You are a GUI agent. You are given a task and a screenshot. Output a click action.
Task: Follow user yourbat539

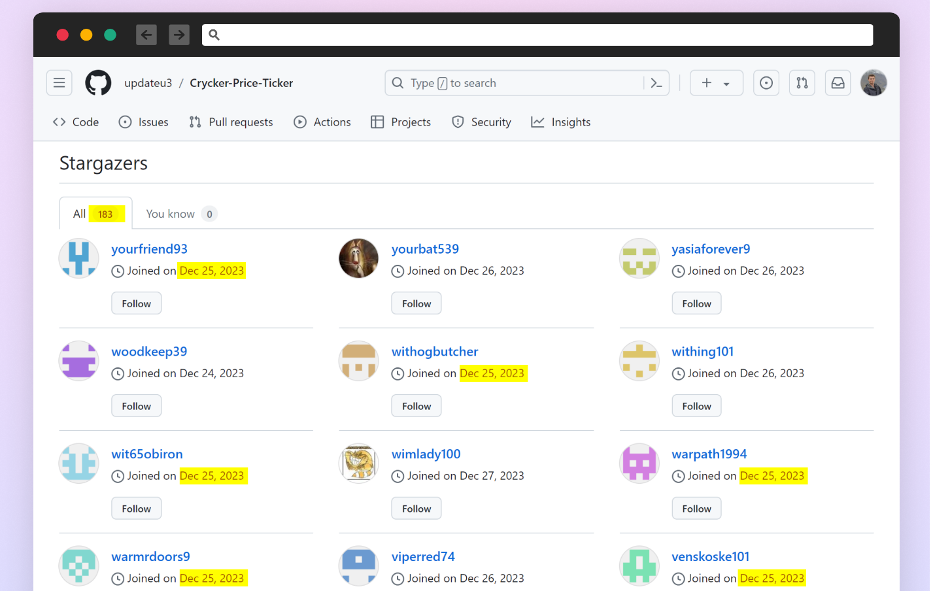[x=416, y=303]
